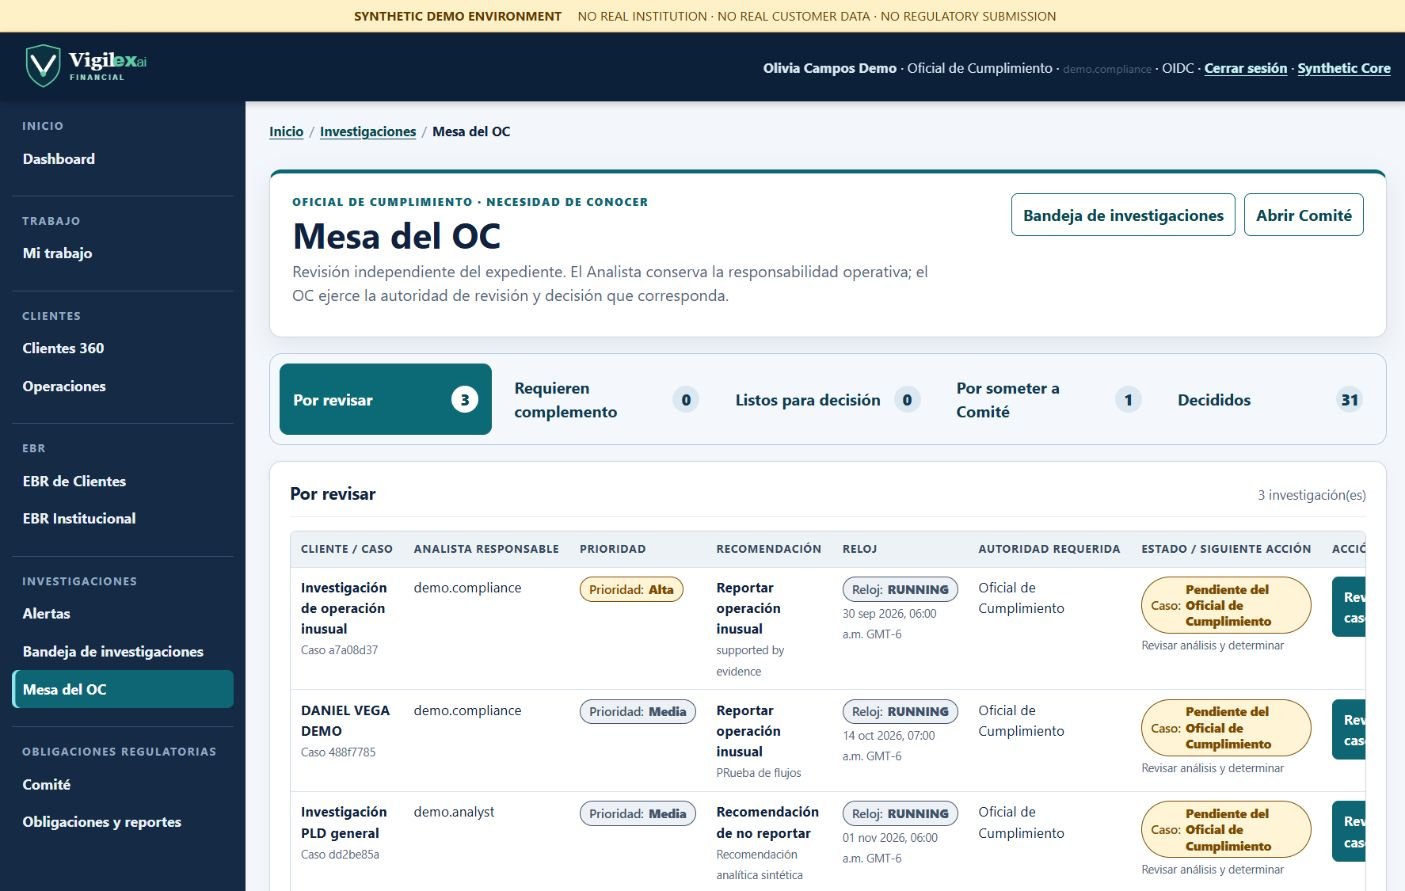Open Operaciones sidebar item
This screenshot has width=1405, height=891.
click(x=64, y=386)
